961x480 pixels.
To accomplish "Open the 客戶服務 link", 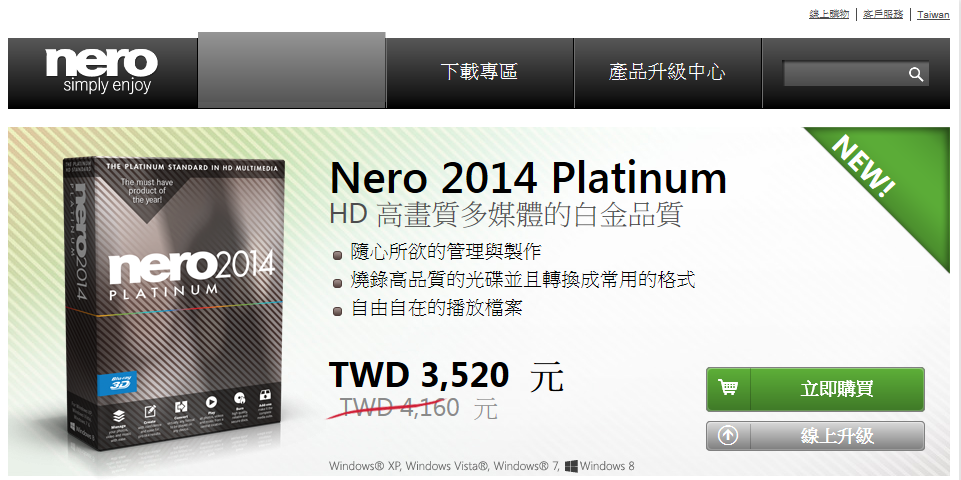I will click(883, 14).
